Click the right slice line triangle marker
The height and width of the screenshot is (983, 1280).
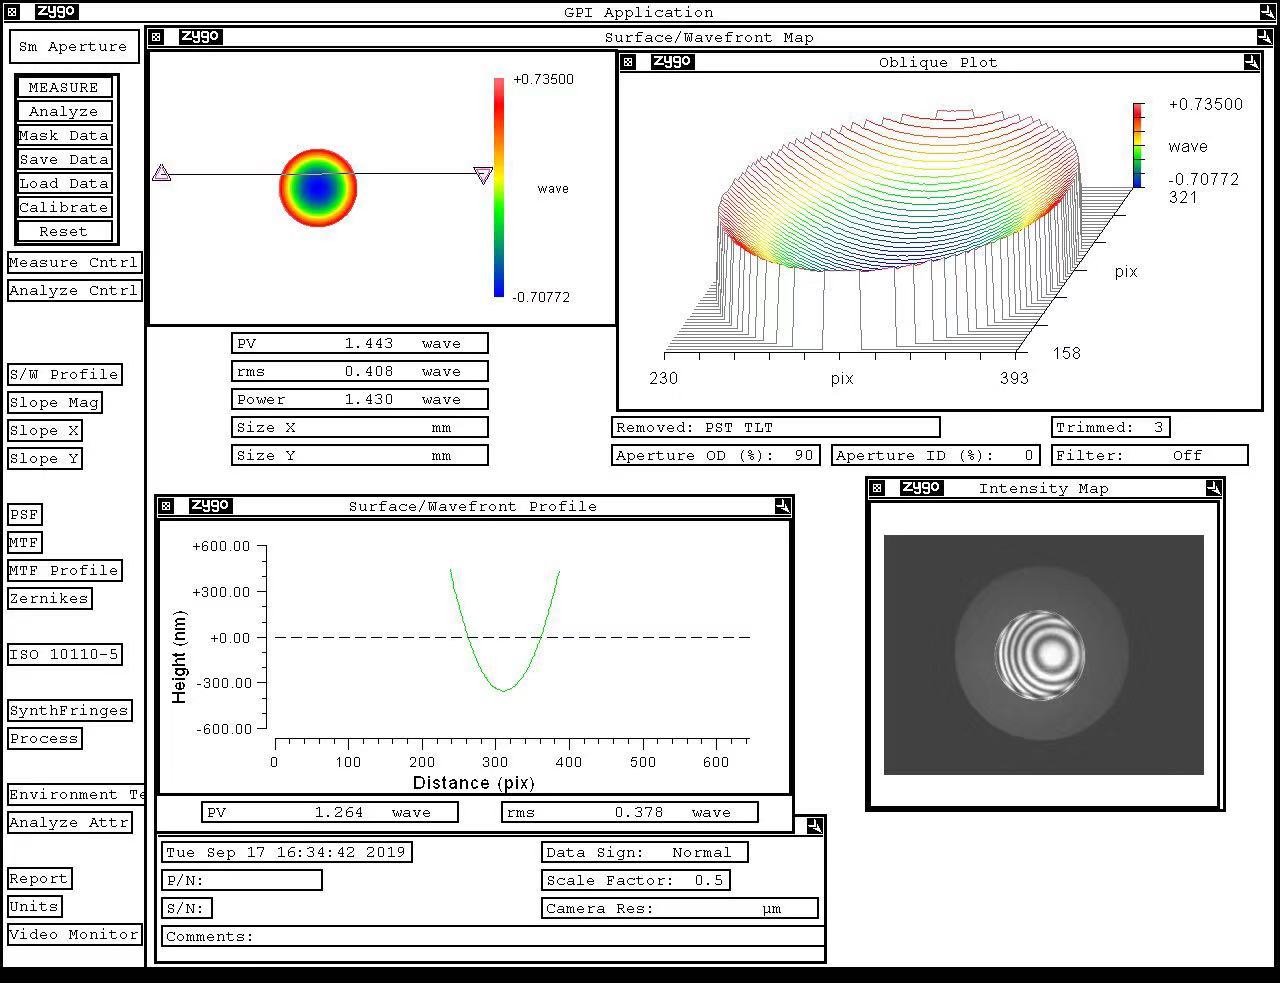pos(483,176)
